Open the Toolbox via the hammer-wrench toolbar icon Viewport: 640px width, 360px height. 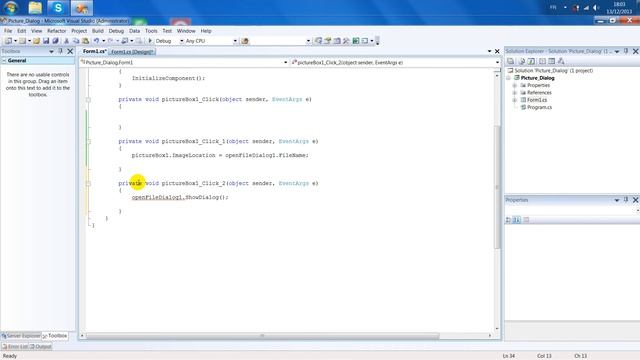[x=347, y=41]
